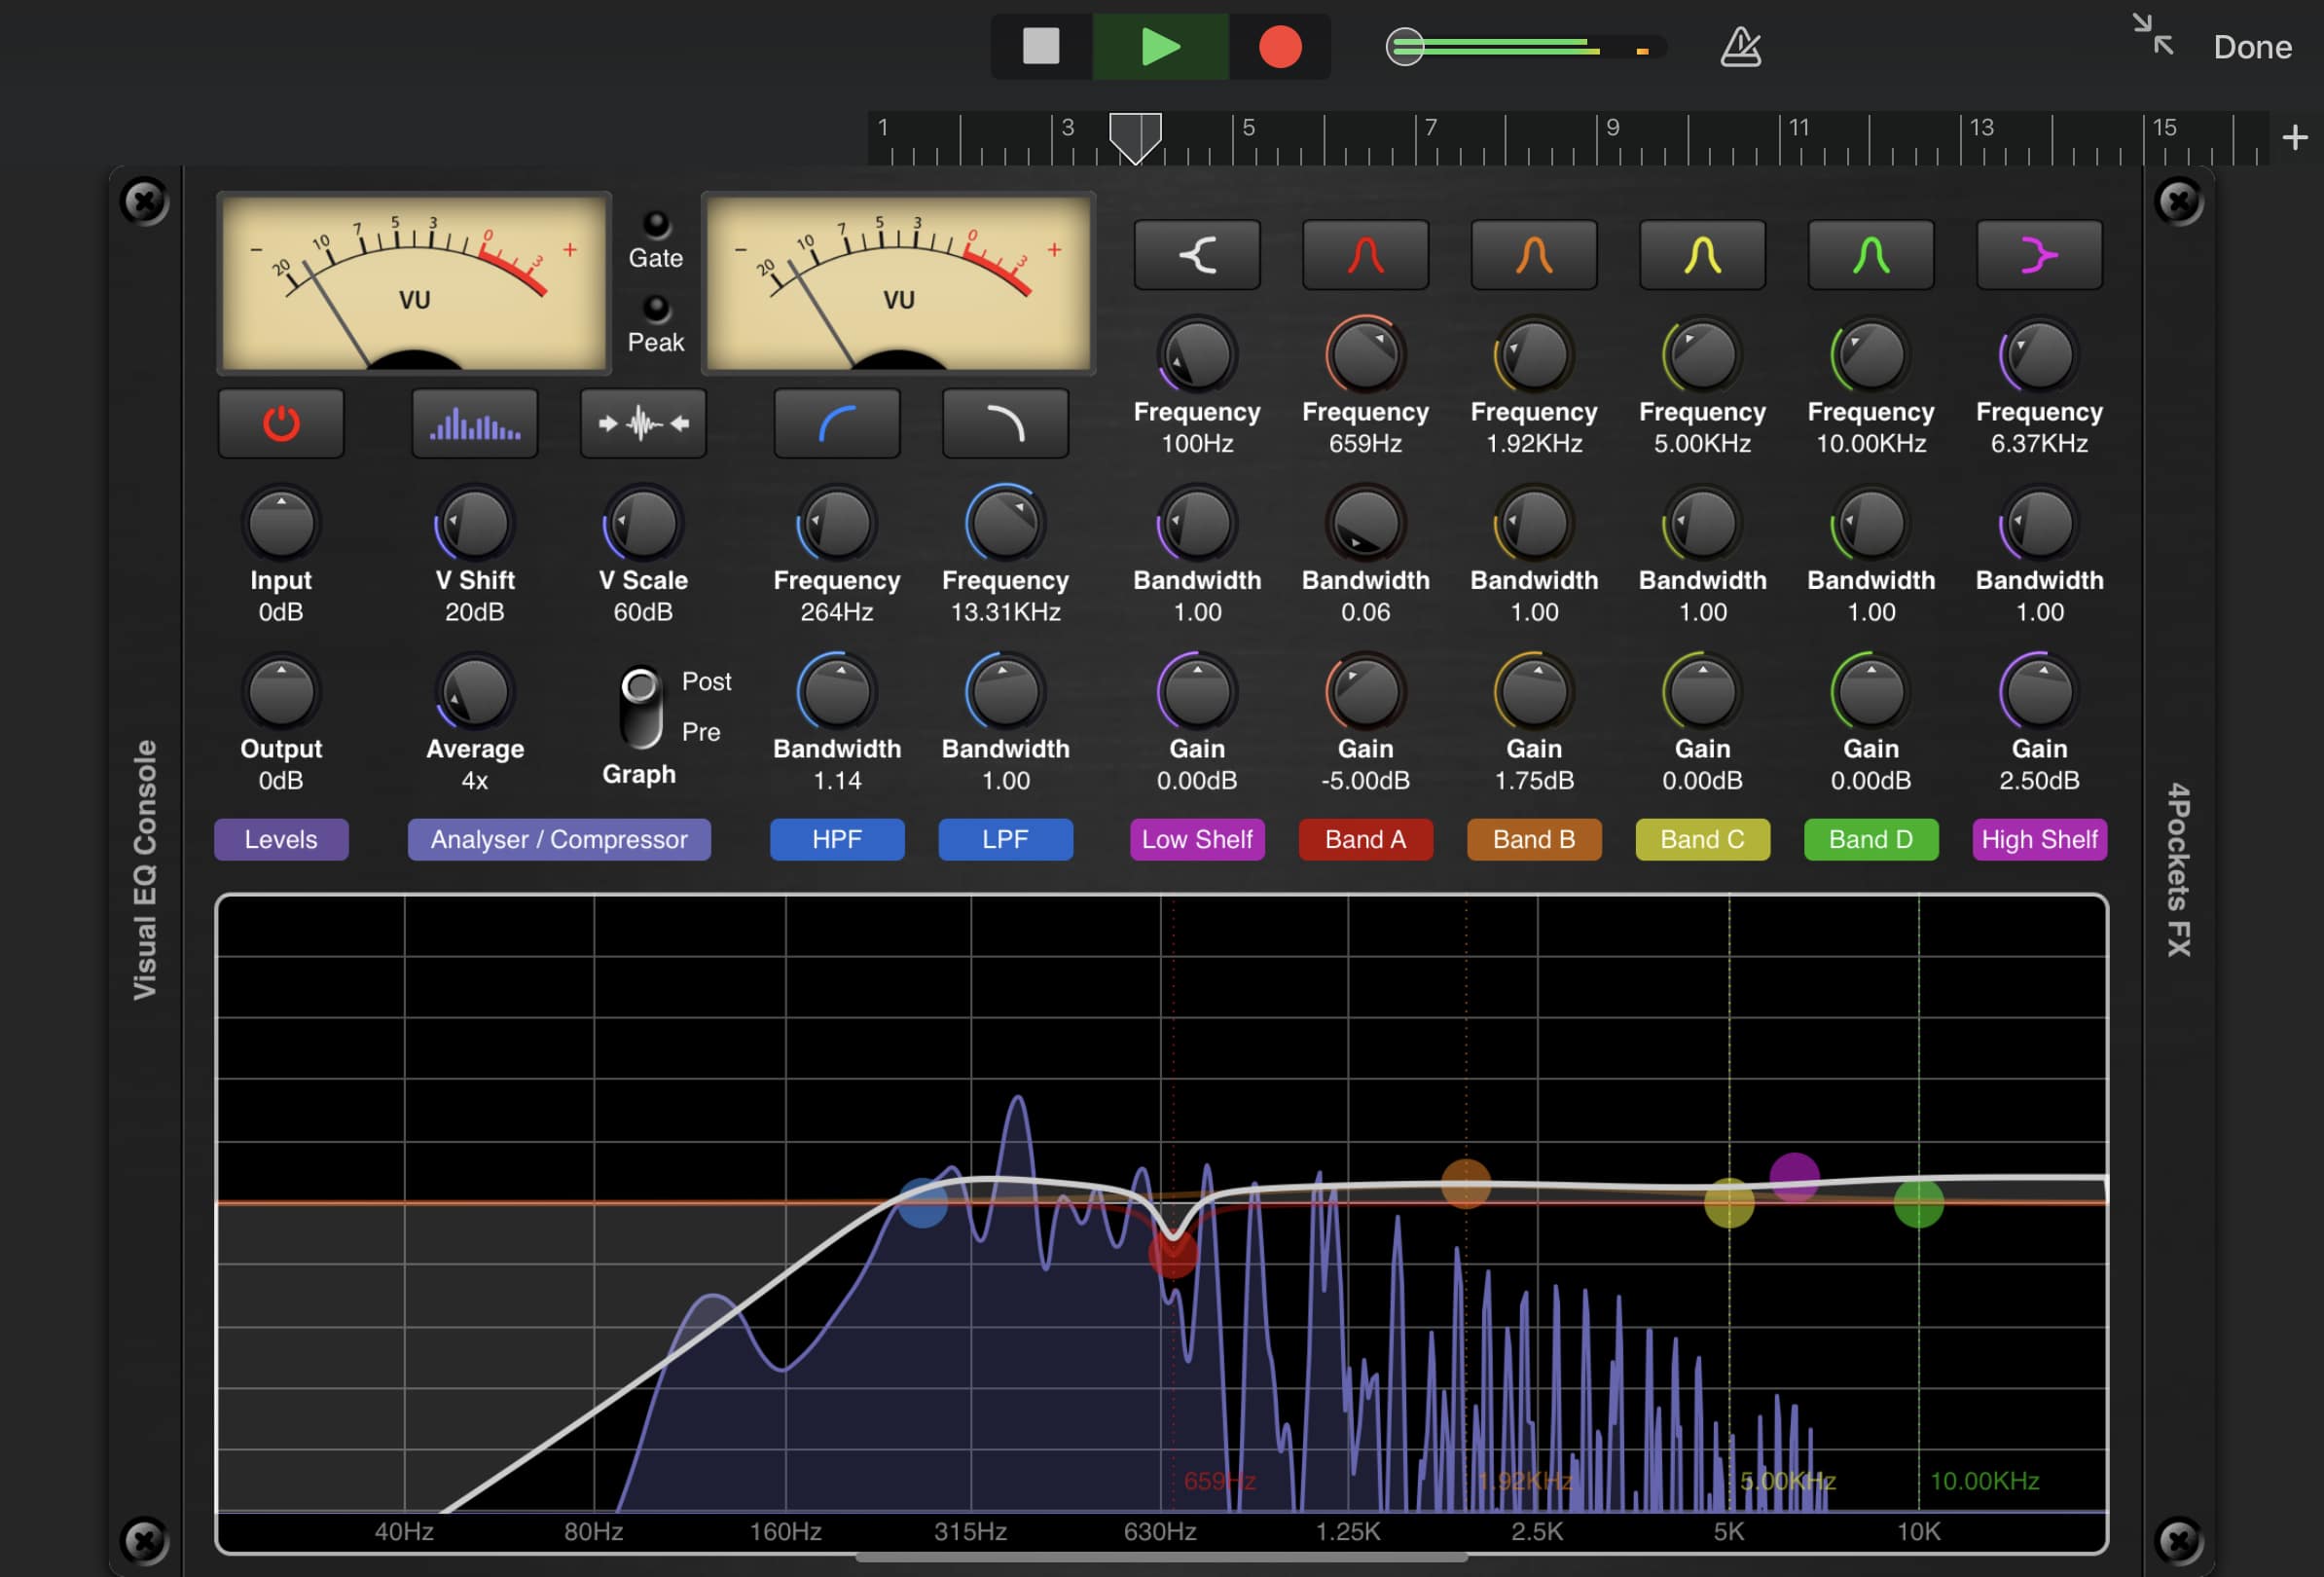This screenshot has height=1577, width=2324.
Task: Click the Peak indicator light
Action: (656, 305)
